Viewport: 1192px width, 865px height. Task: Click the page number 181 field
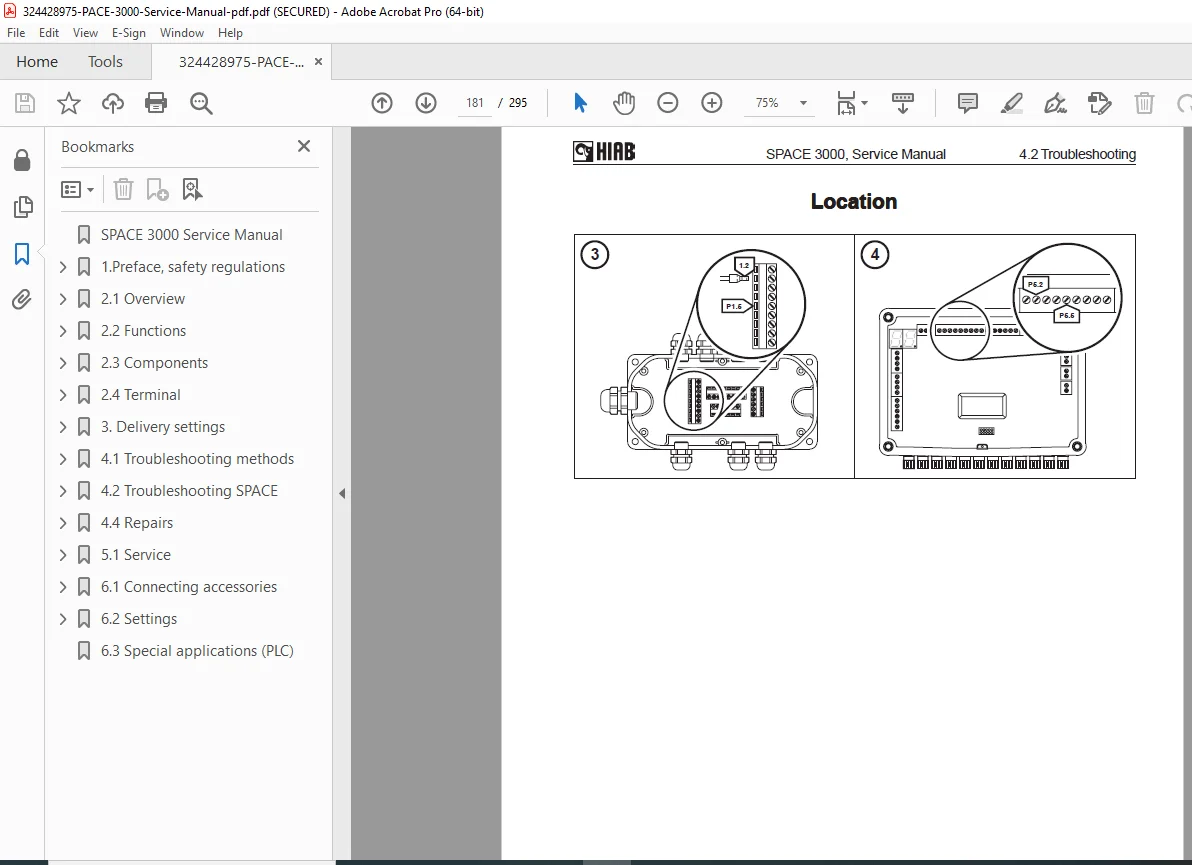(x=475, y=103)
